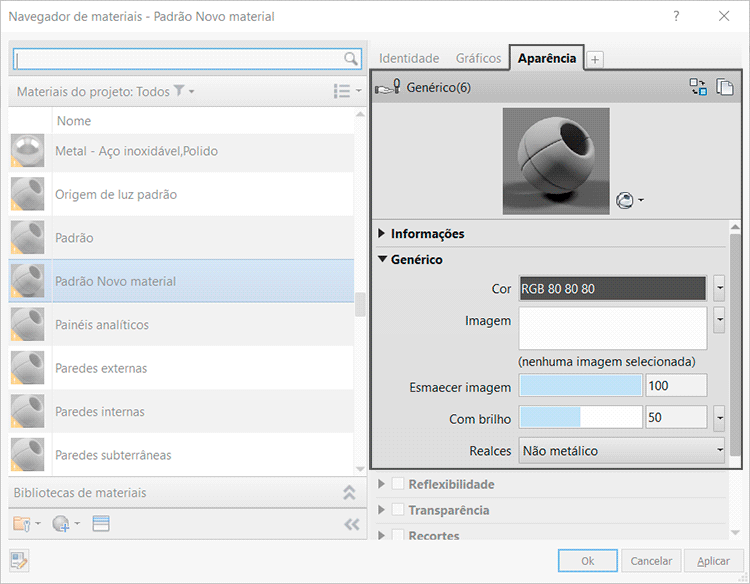This screenshot has height=584, width=750.
Task: Expand the Bibliotecas de materiais panel
Action: pos(349,492)
